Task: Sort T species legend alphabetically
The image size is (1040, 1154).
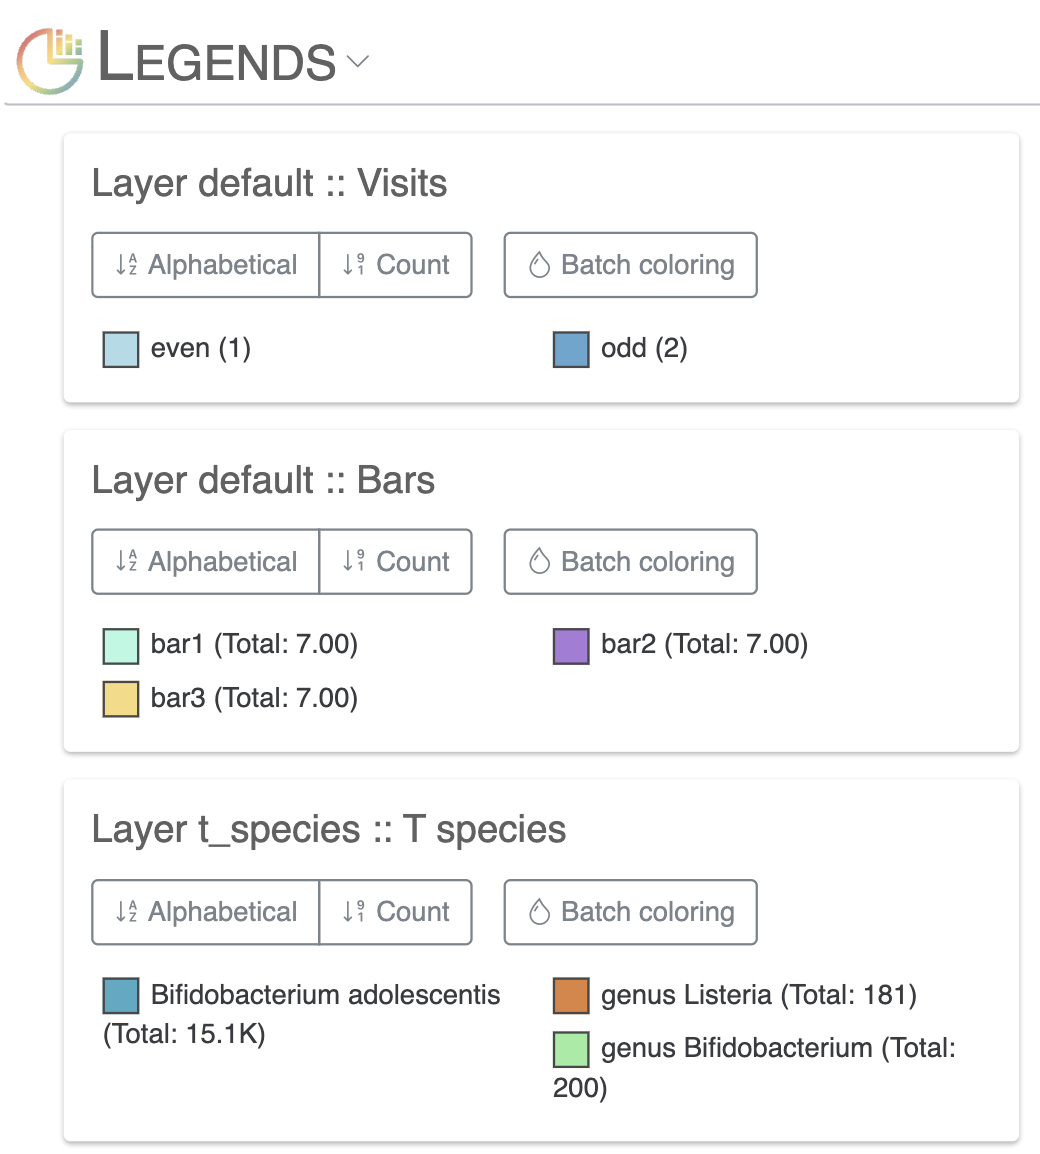Action: pos(206,912)
